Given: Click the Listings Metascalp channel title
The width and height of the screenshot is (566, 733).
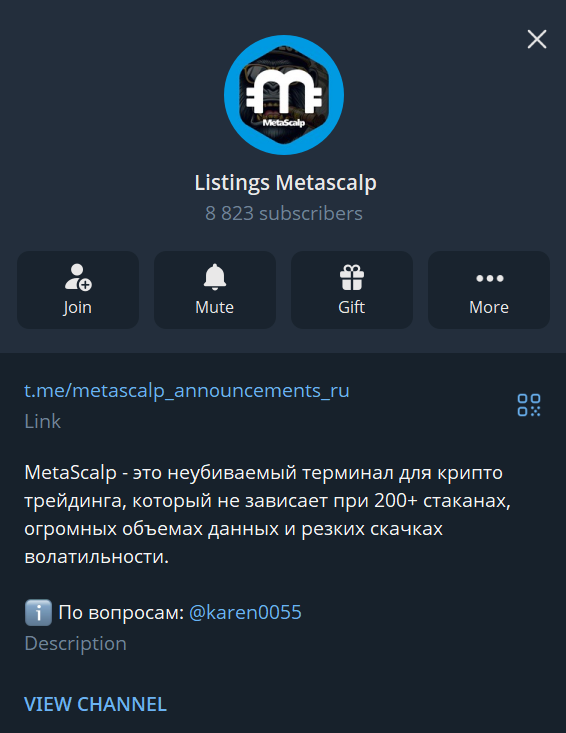Looking at the screenshot, I should tap(285, 183).
